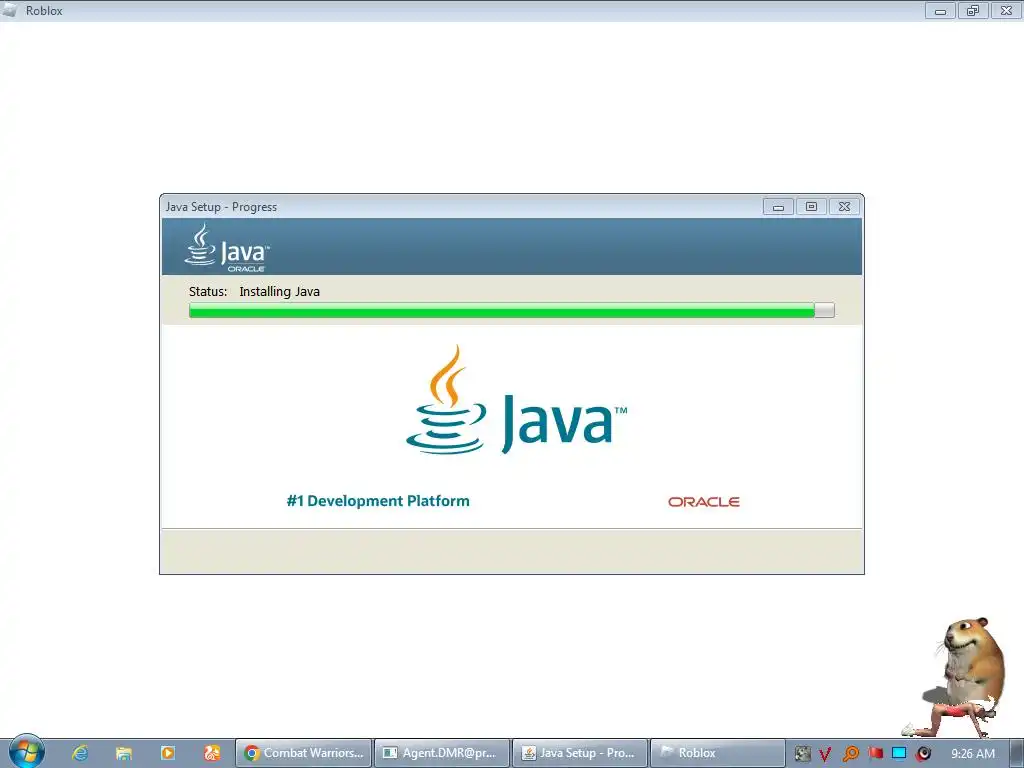Open Windows Media Player taskbar icon
The height and width of the screenshot is (768, 1024).
click(x=168, y=753)
